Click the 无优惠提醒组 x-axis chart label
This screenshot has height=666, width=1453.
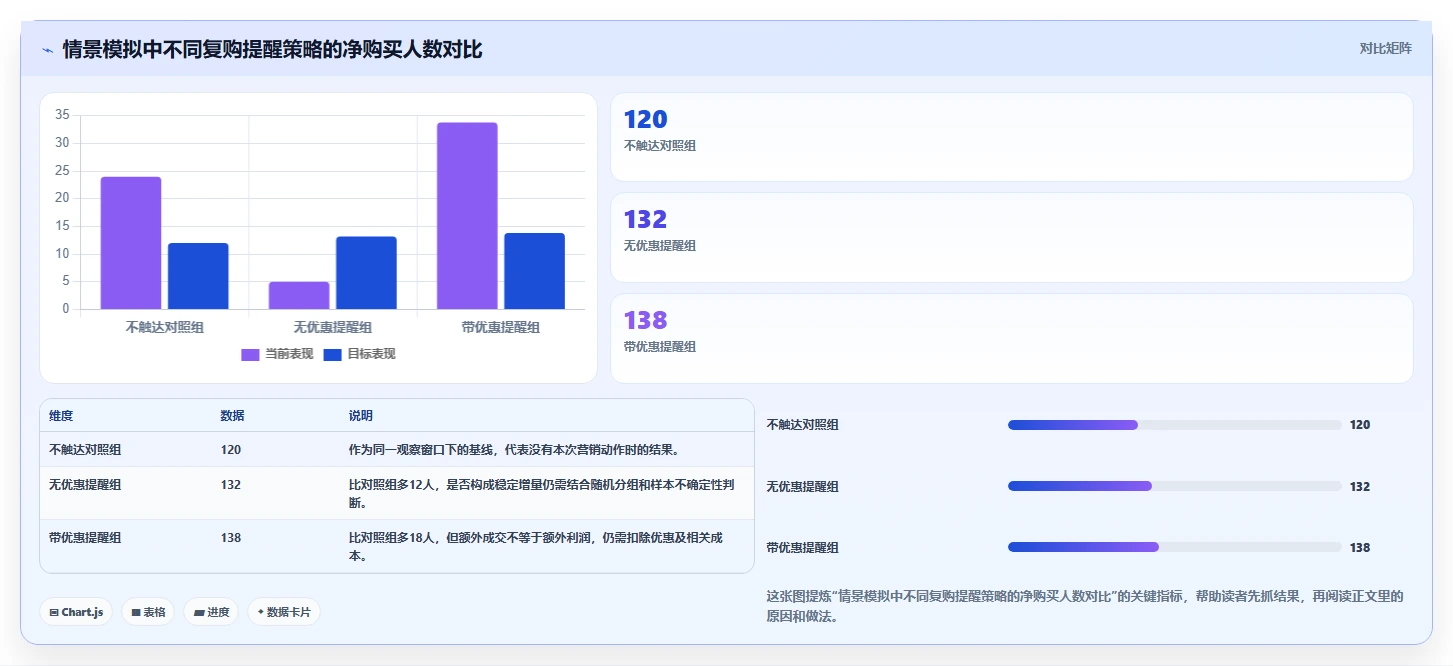333,327
